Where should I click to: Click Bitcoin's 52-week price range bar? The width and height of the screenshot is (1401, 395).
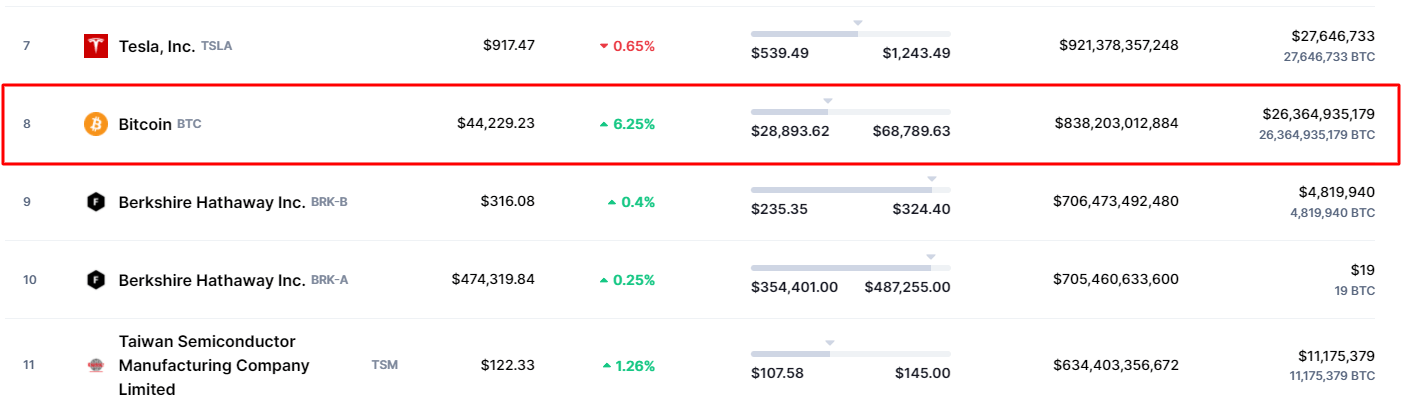[851, 111]
